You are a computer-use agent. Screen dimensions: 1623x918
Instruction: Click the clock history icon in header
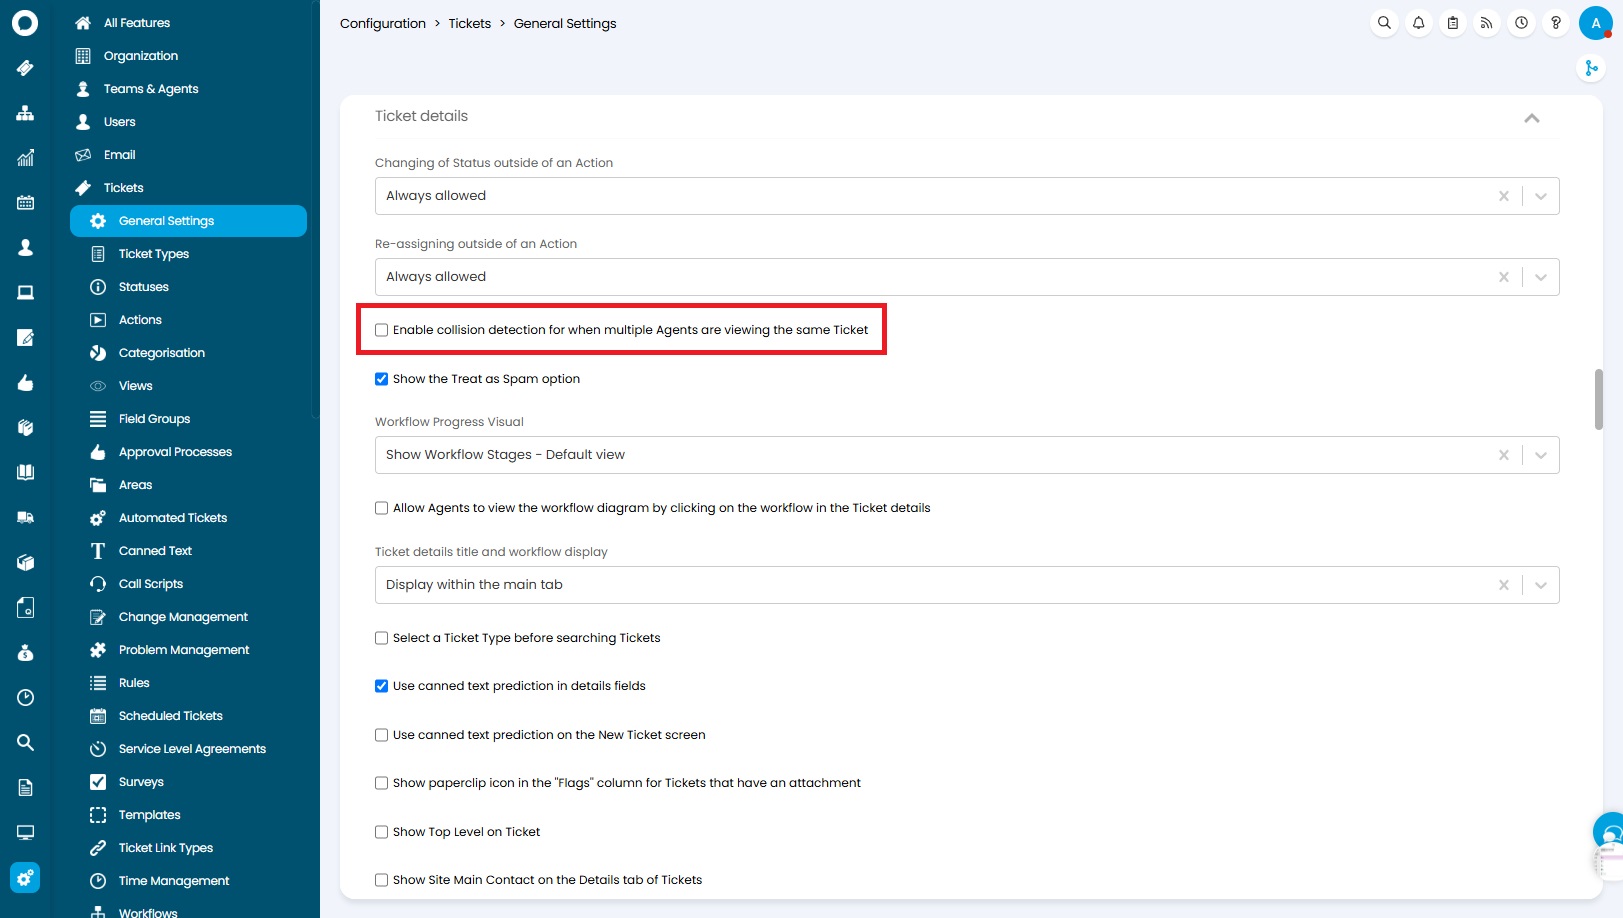1521,23
